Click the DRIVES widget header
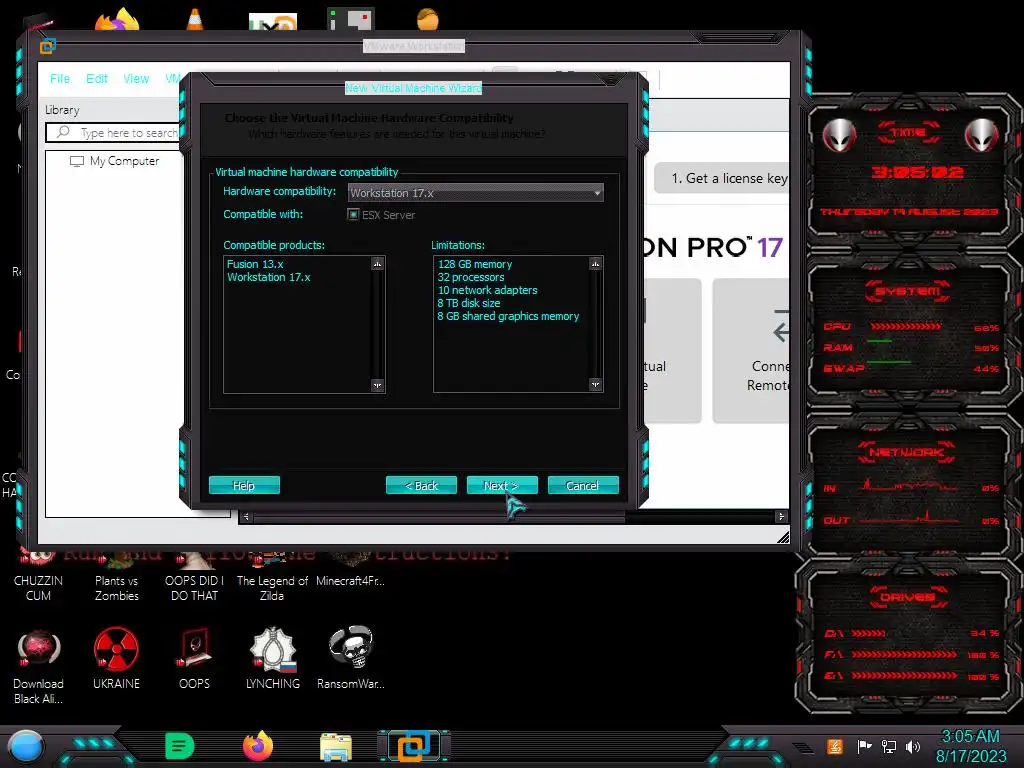The width and height of the screenshot is (1024, 768). (x=908, y=597)
